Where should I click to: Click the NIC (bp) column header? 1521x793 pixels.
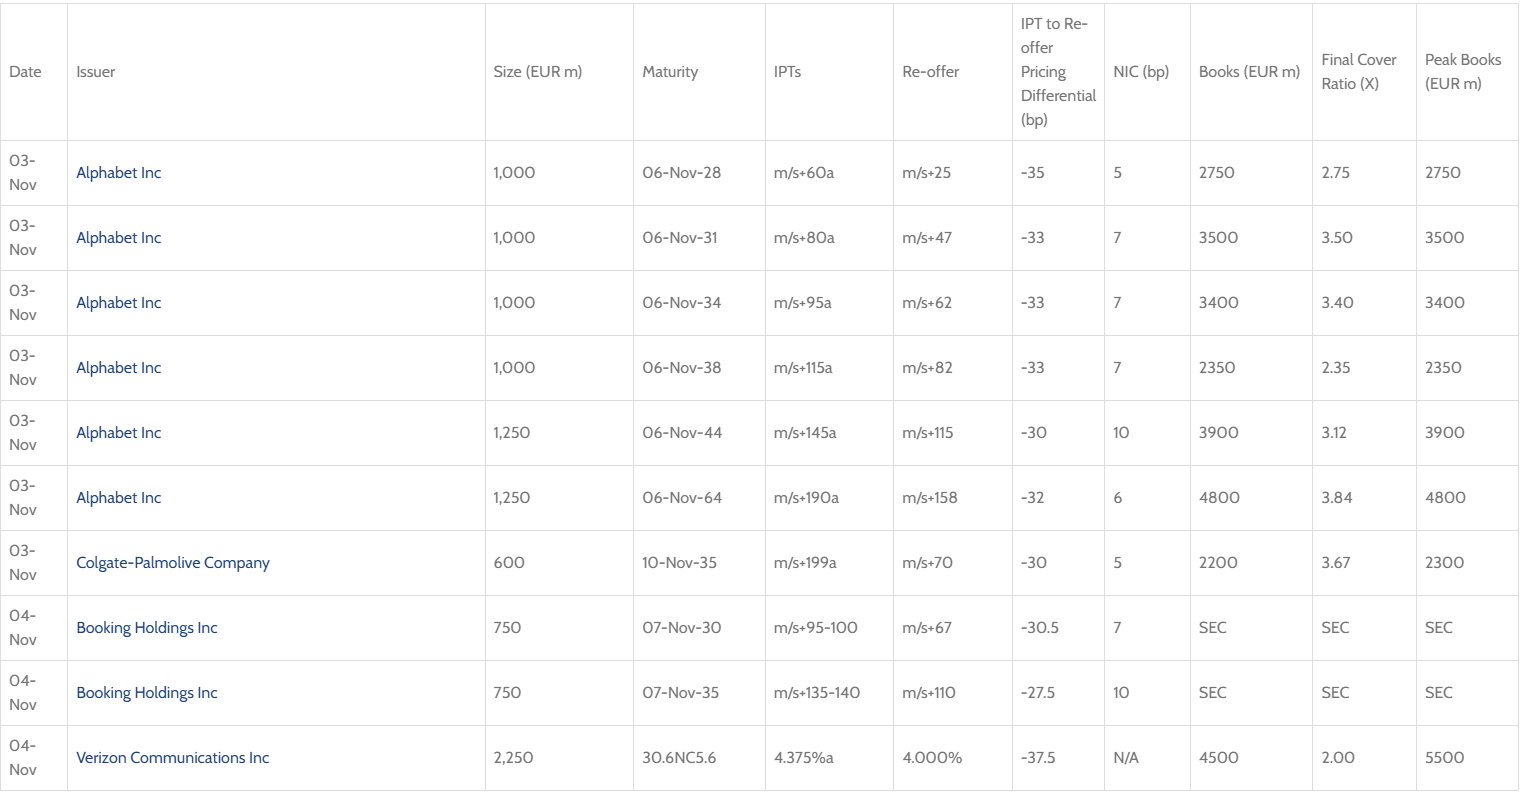pos(1141,72)
